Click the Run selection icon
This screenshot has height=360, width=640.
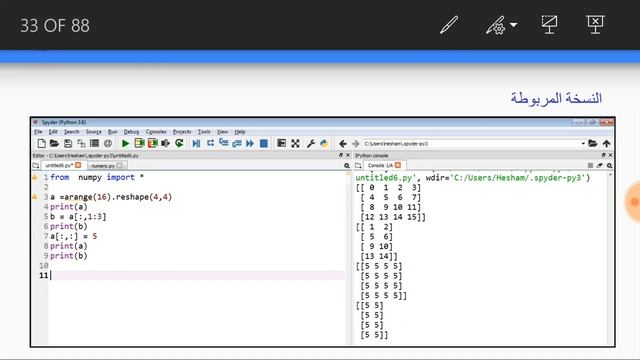click(165, 143)
